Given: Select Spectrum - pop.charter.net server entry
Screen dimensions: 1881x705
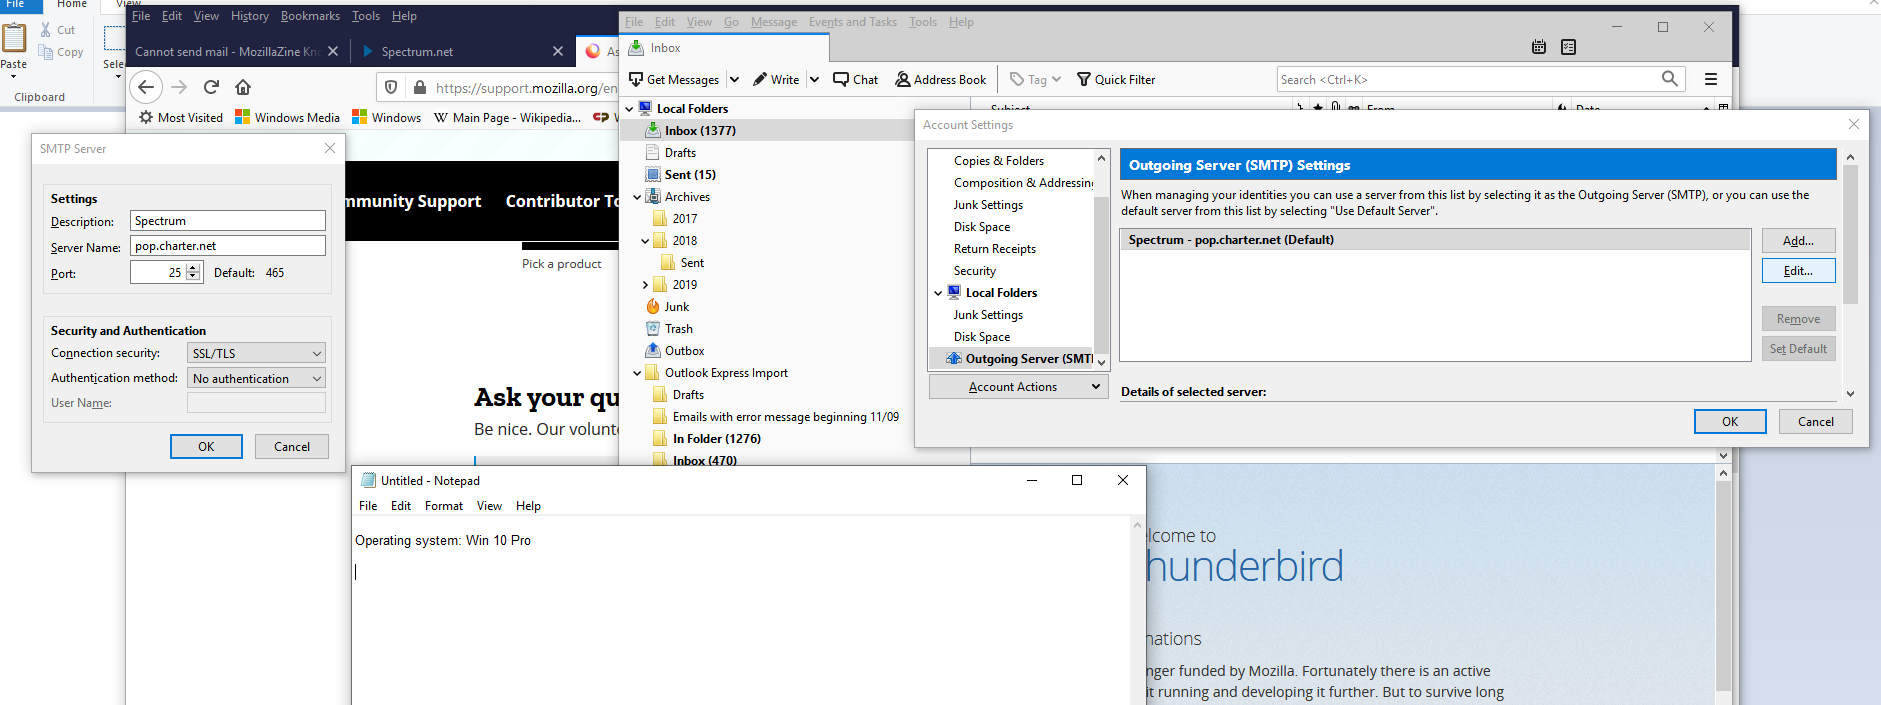Looking at the screenshot, I should pyautogui.click(x=1435, y=240).
